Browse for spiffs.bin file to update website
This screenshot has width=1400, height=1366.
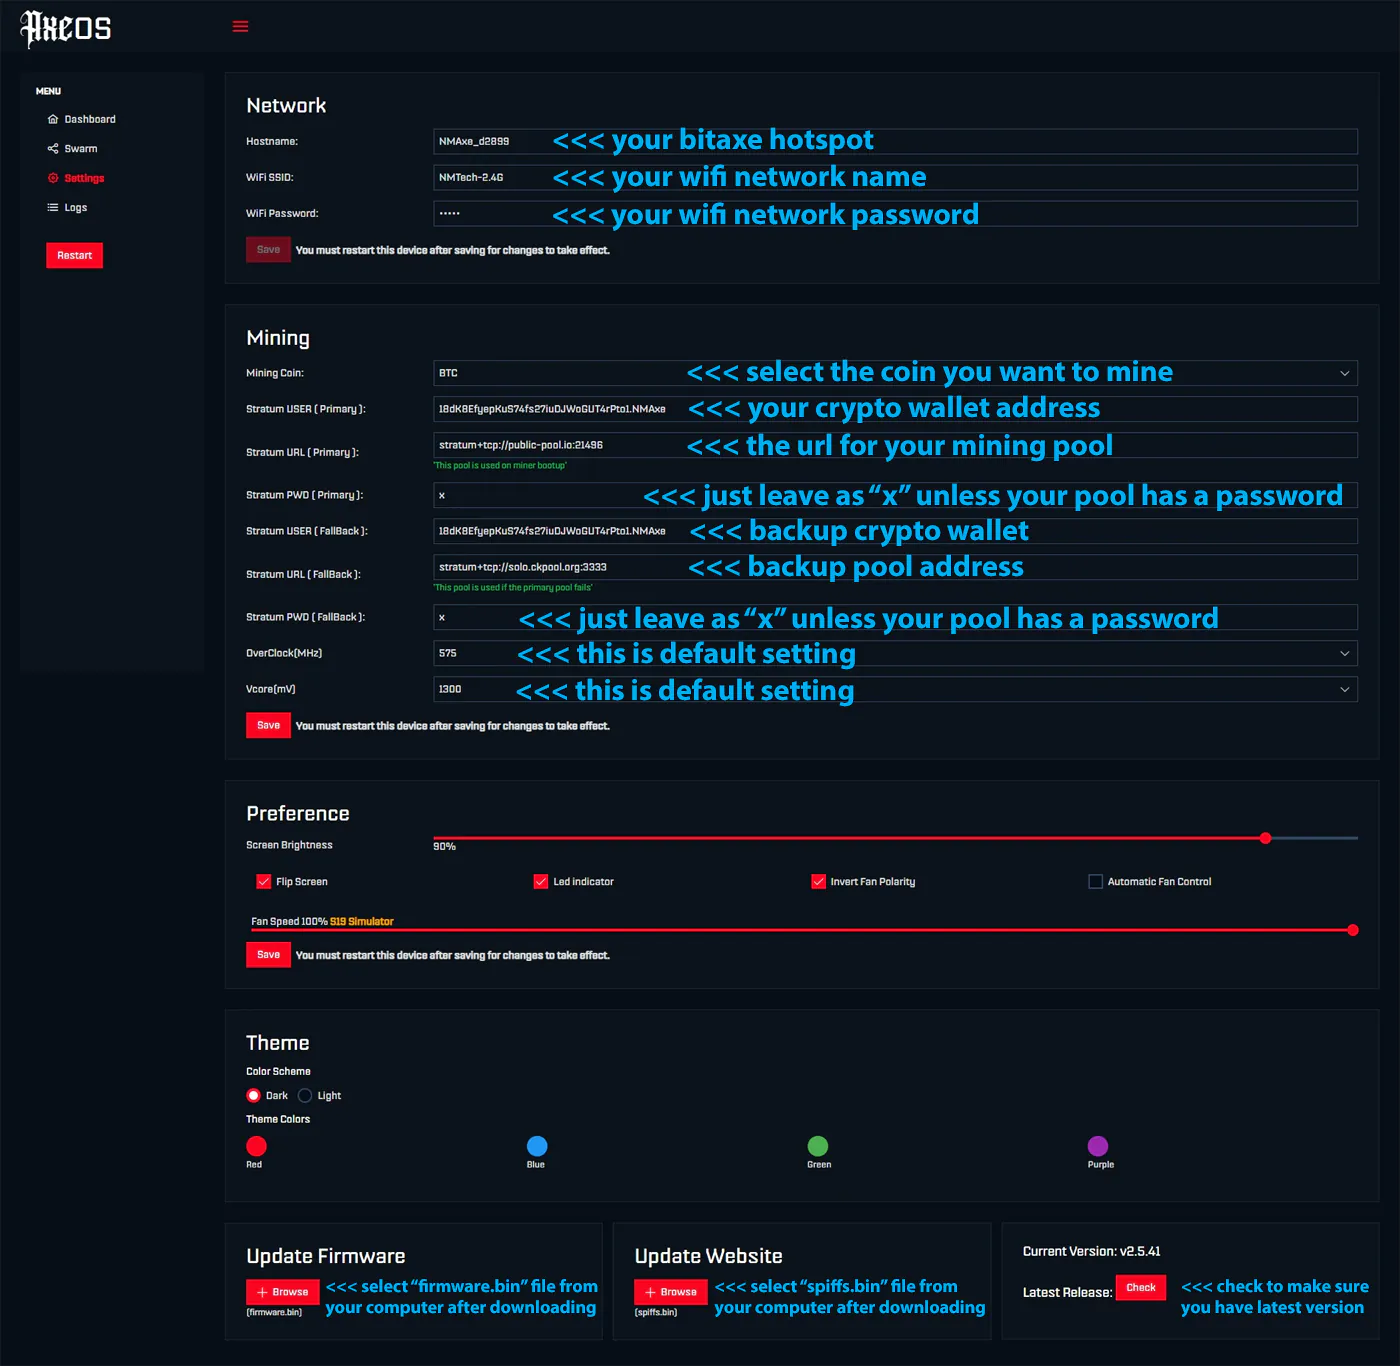click(671, 1292)
